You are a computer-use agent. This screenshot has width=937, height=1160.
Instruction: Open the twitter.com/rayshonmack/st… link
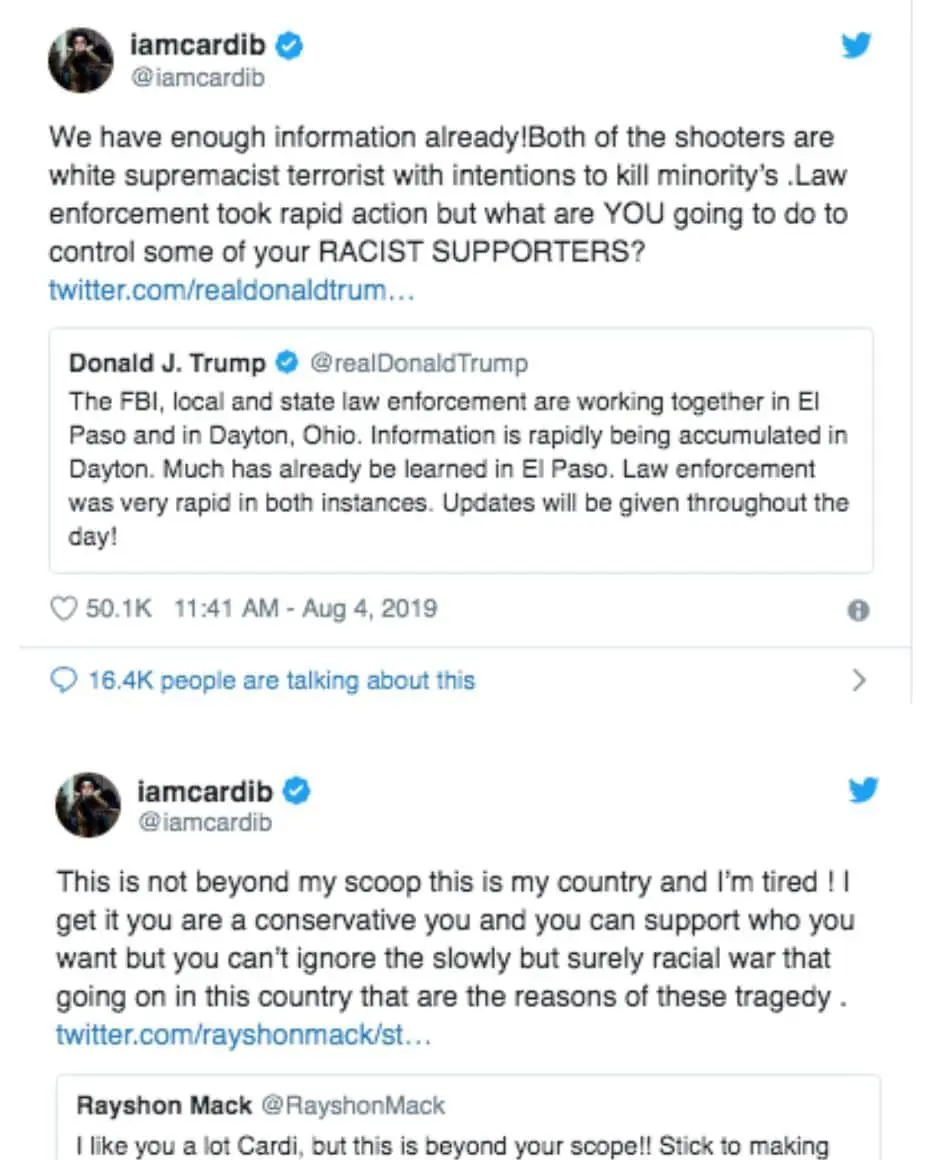[244, 1034]
